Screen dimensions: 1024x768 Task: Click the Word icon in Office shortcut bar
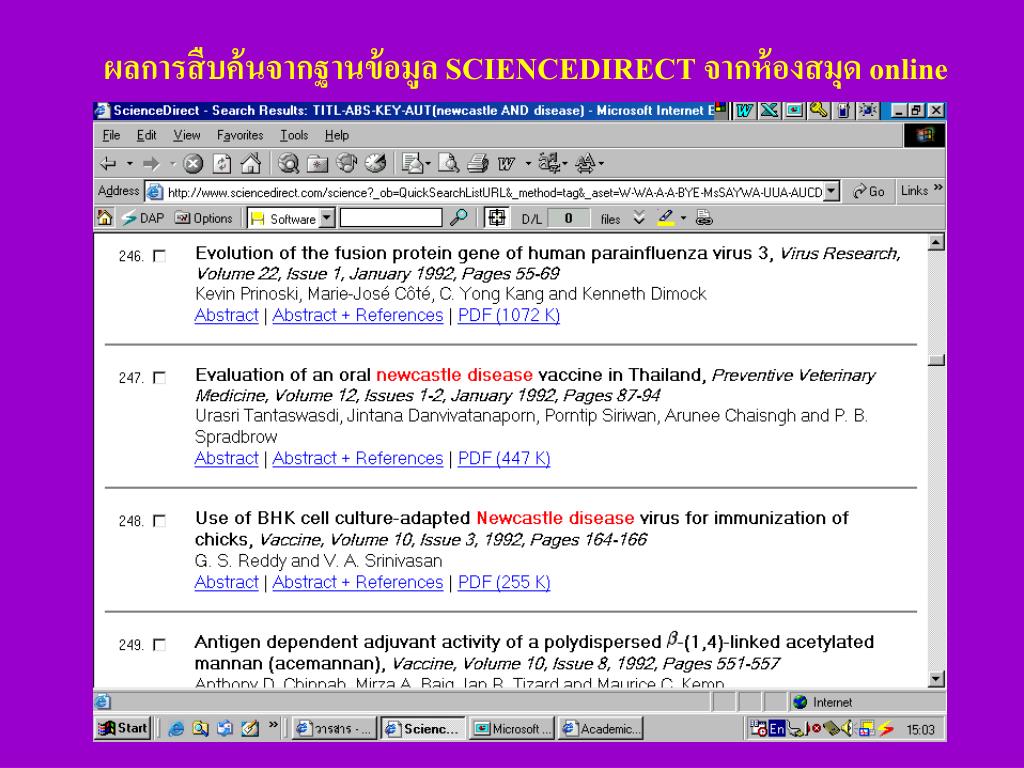[x=744, y=110]
